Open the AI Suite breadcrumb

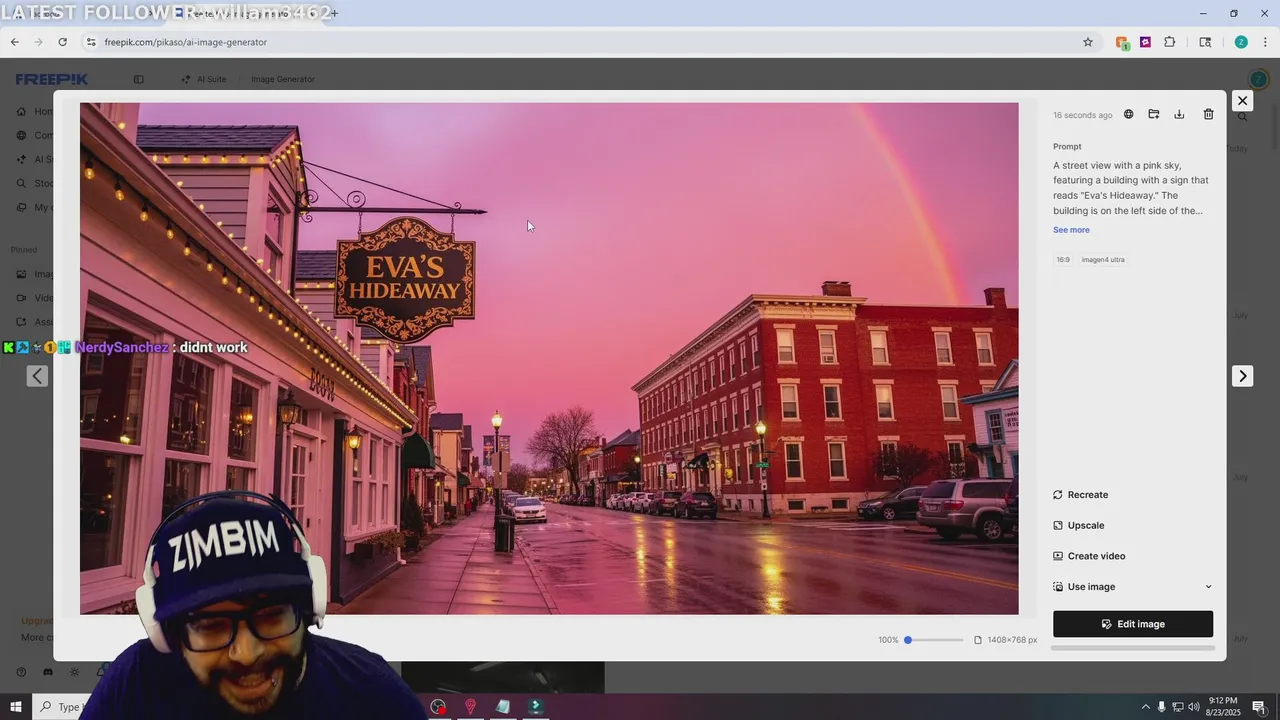coord(204,79)
